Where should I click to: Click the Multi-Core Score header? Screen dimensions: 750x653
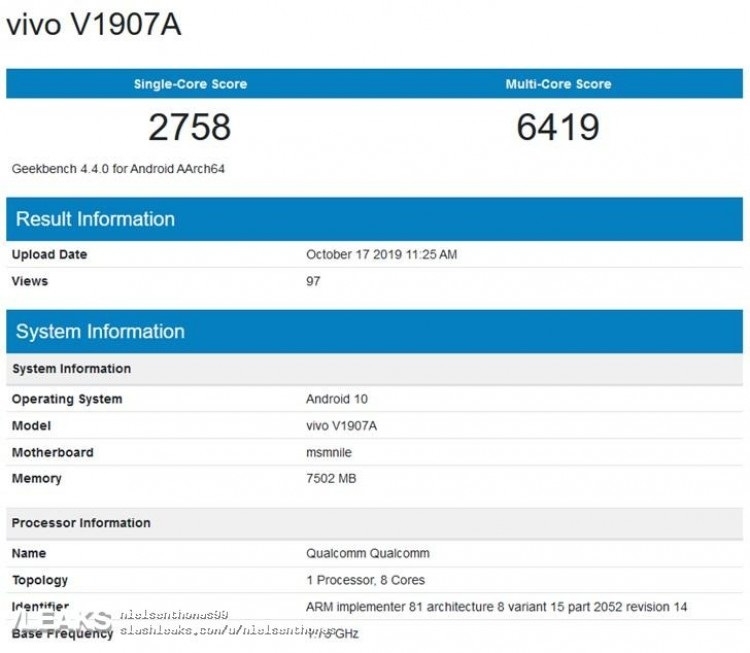tap(558, 84)
